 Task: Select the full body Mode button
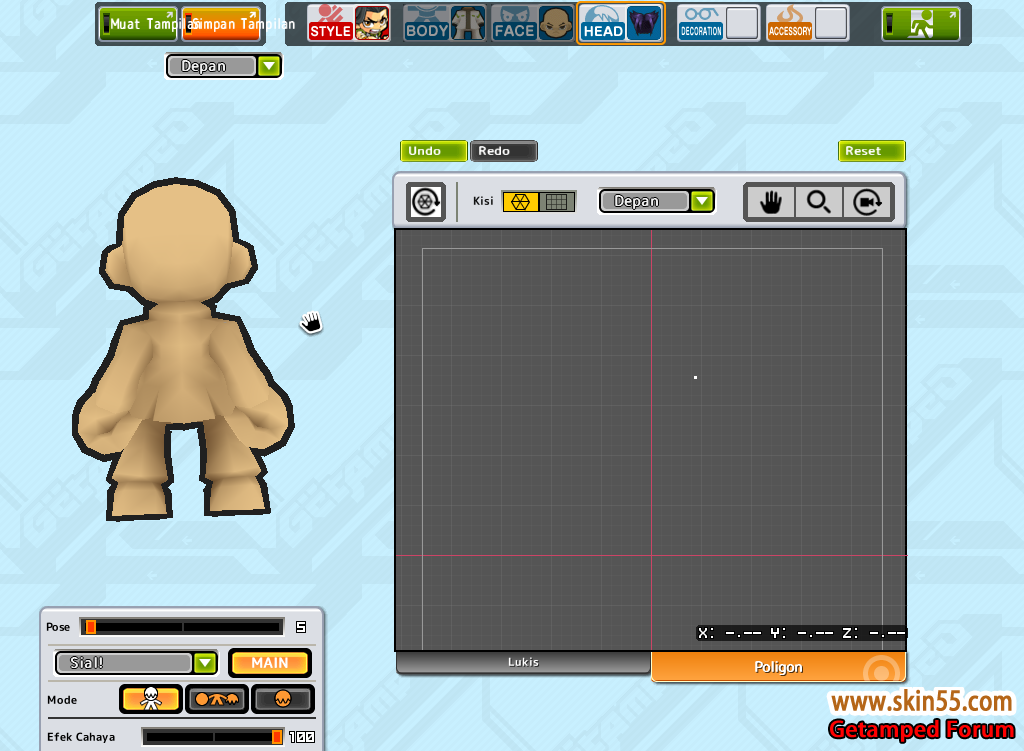pyautogui.click(x=151, y=699)
